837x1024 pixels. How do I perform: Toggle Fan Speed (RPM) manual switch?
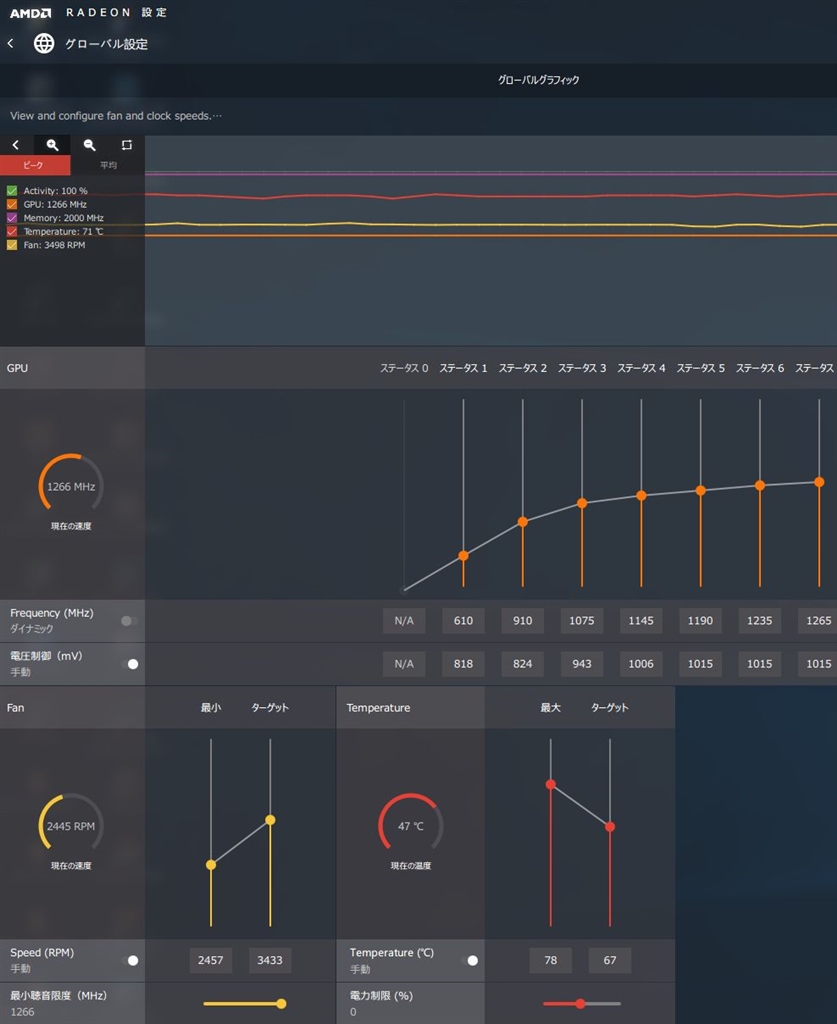click(129, 961)
